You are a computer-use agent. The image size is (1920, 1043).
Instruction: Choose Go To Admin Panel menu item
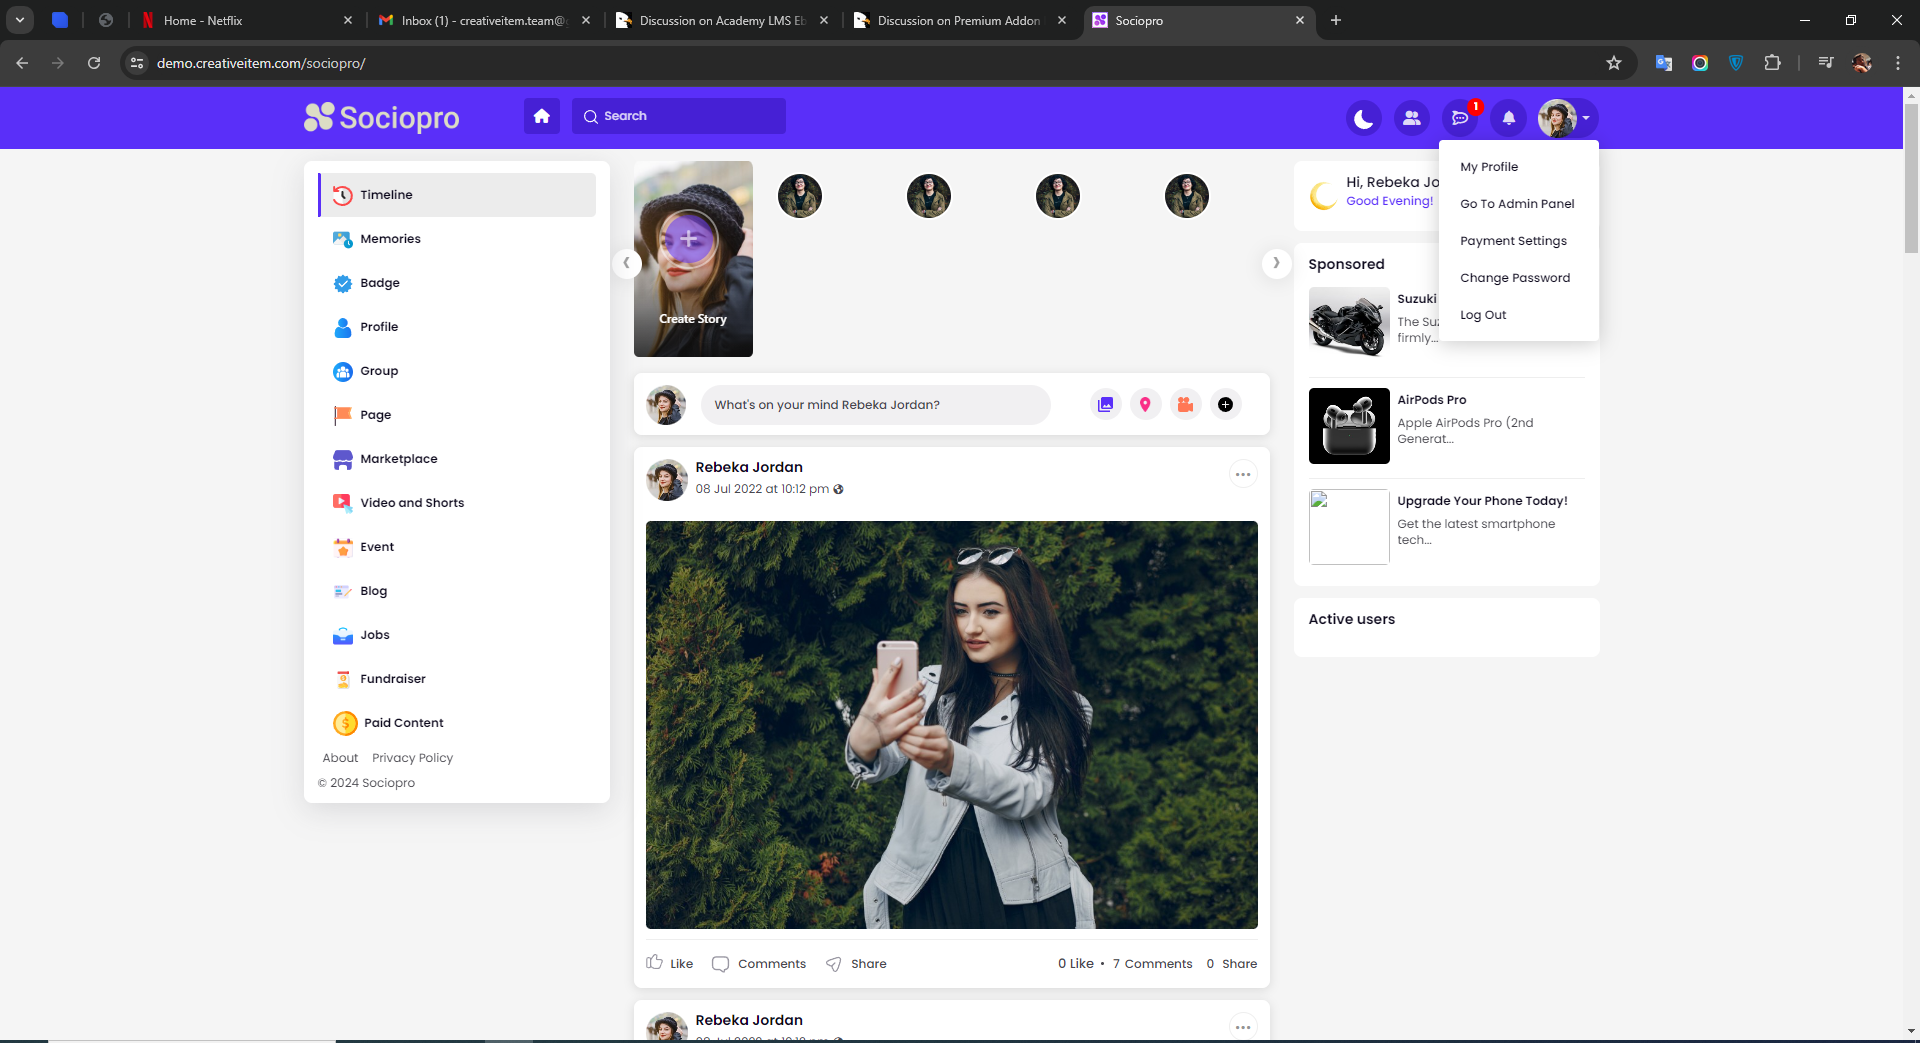pyautogui.click(x=1516, y=204)
